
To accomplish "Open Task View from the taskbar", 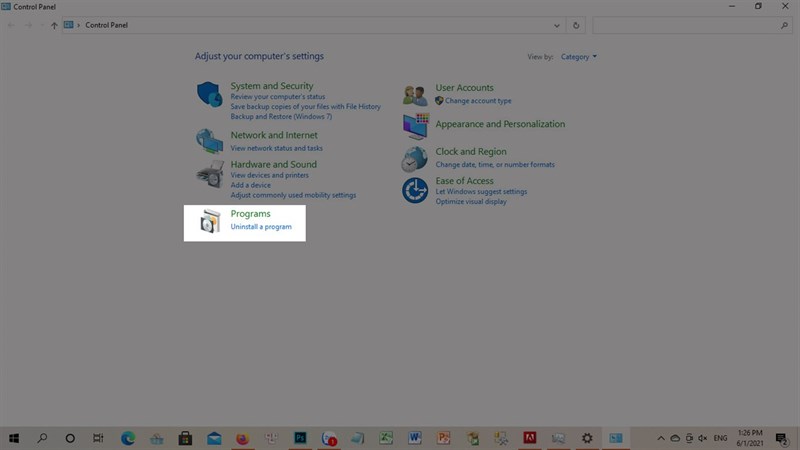I will 98,438.
